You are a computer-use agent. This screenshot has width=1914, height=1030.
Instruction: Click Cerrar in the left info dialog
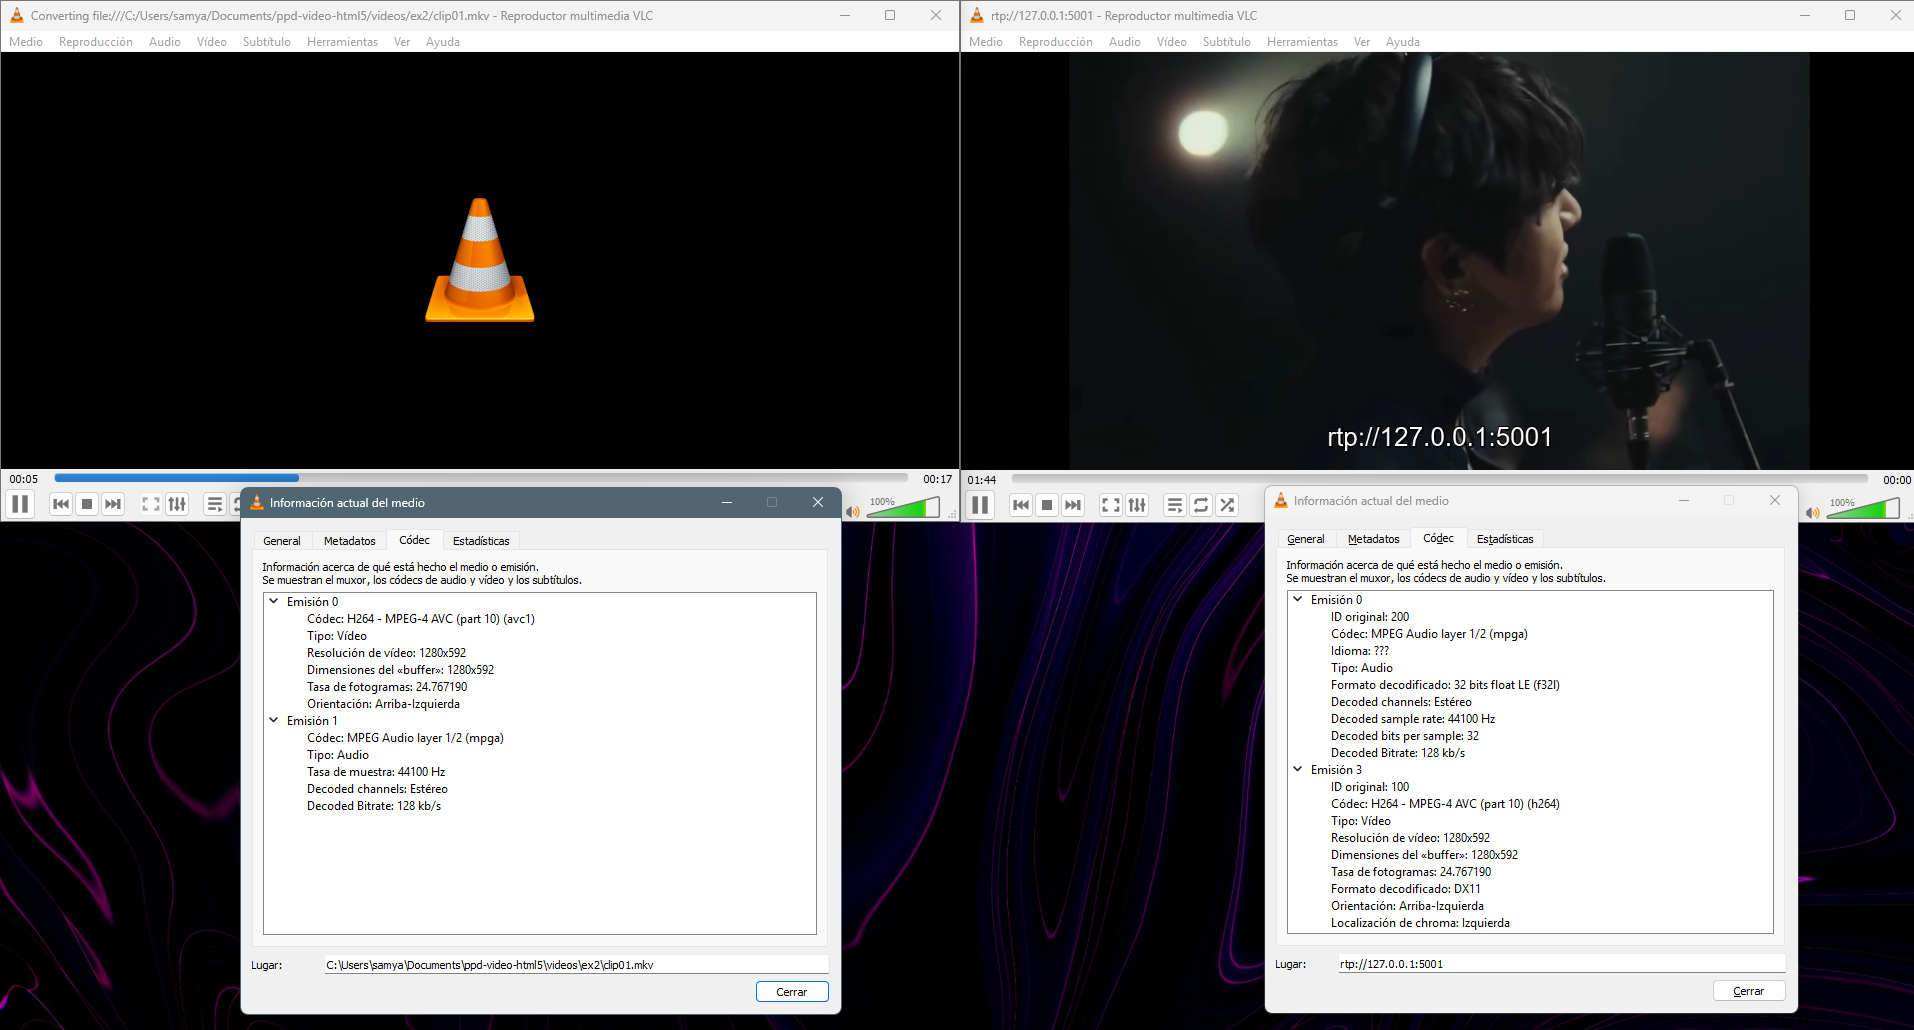pyautogui.click(x=792, y=992)
